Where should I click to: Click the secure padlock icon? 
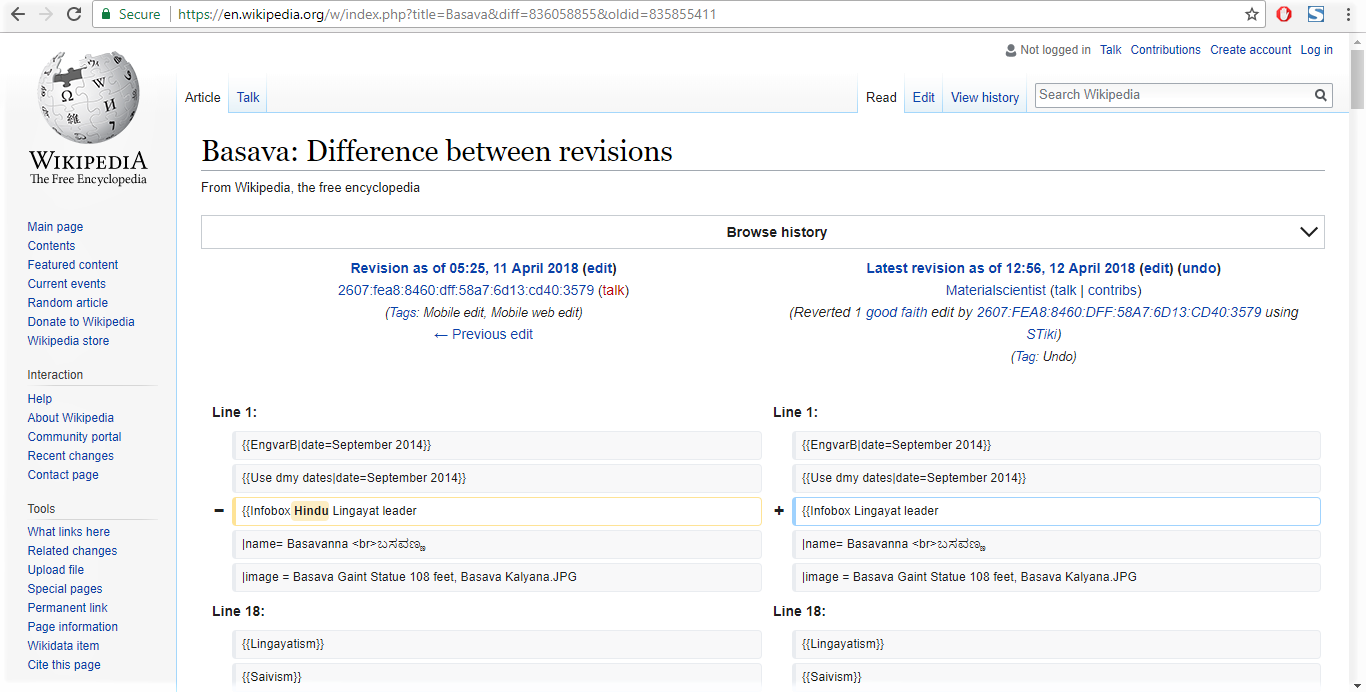coord(106,14)
